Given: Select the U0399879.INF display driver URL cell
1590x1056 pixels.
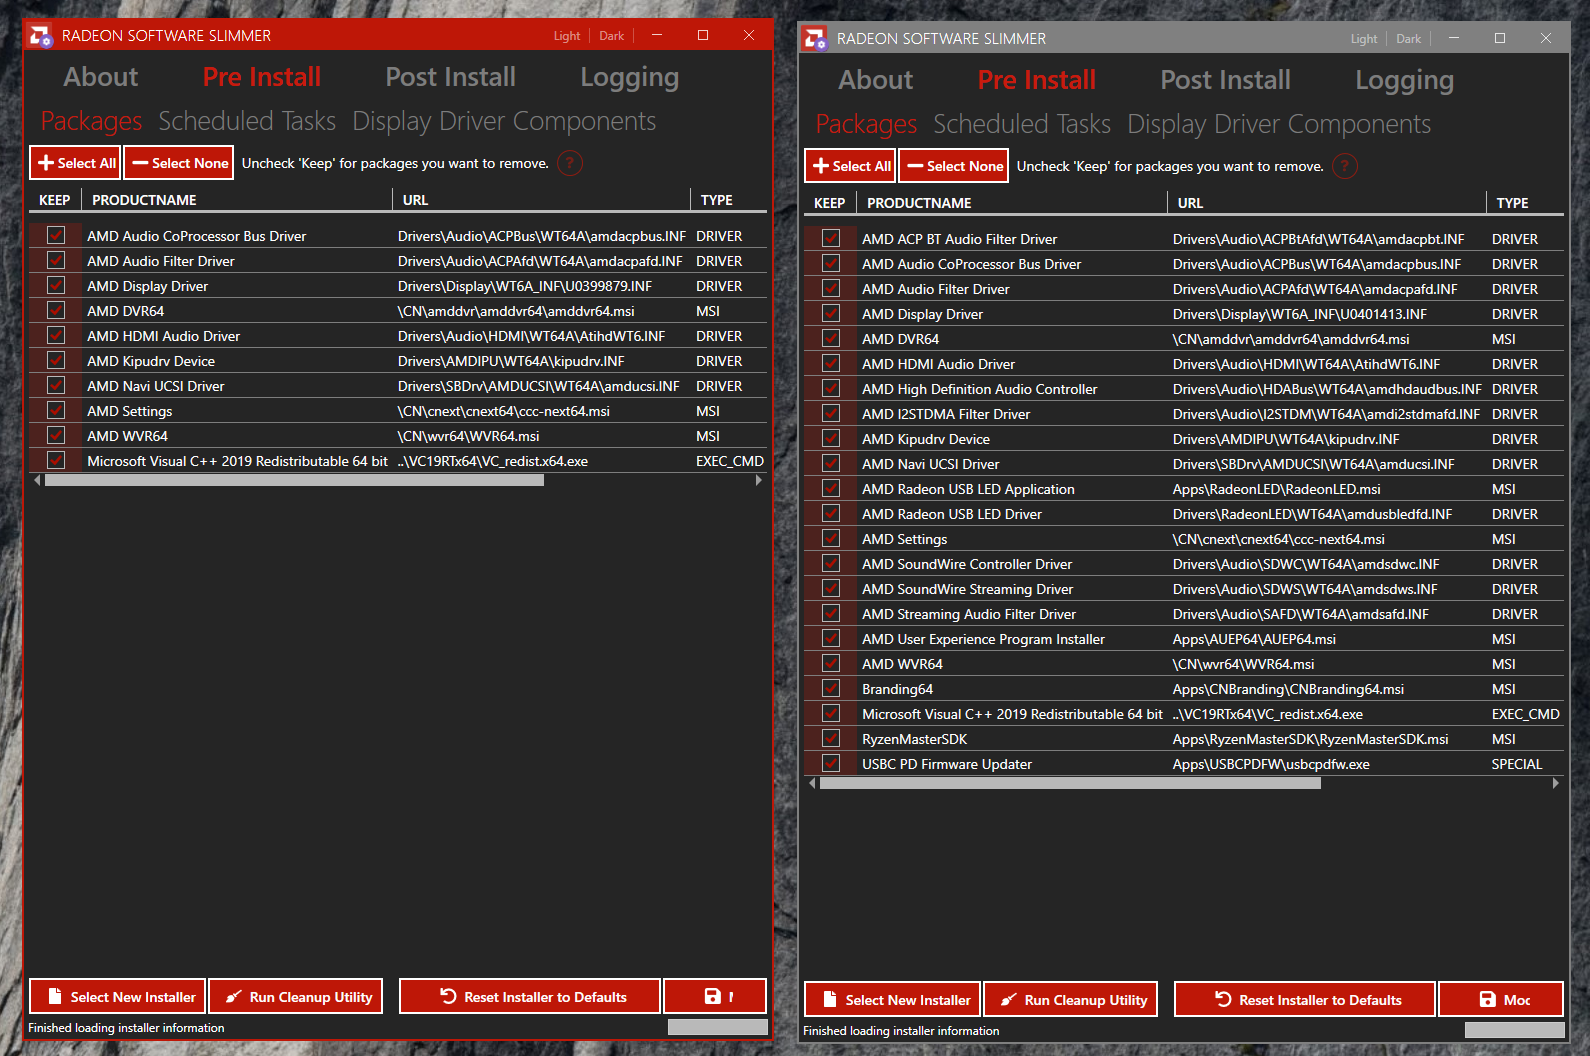Looking at the screenshot, I should click(525, 286).
